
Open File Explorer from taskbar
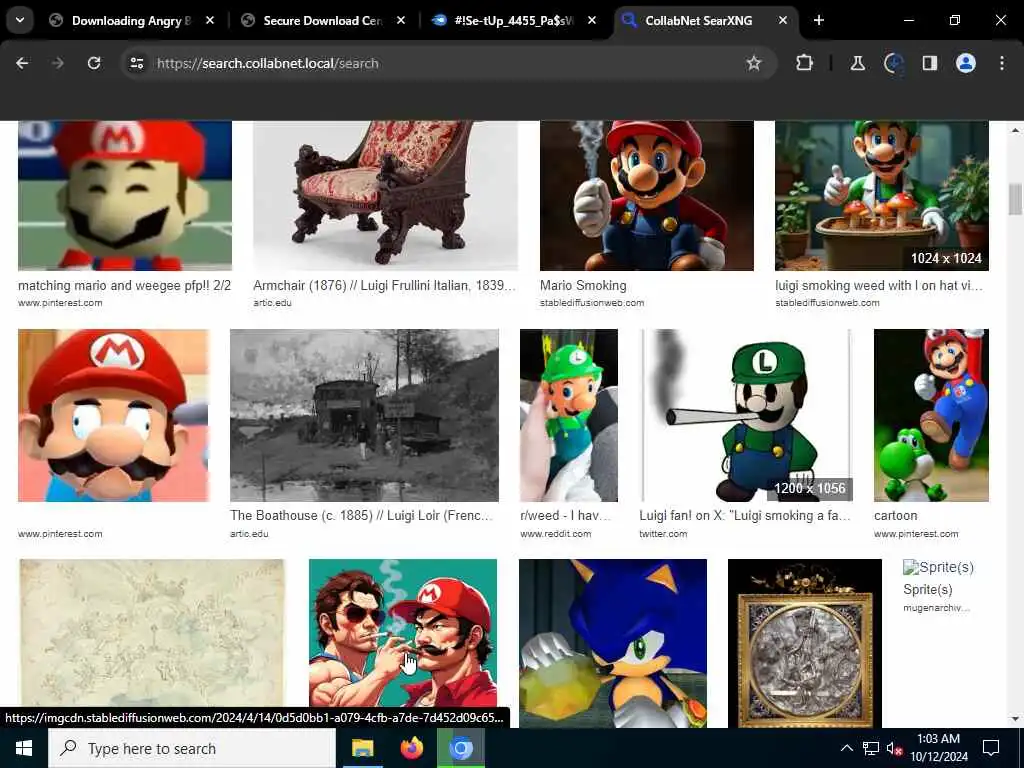(362, 748)
